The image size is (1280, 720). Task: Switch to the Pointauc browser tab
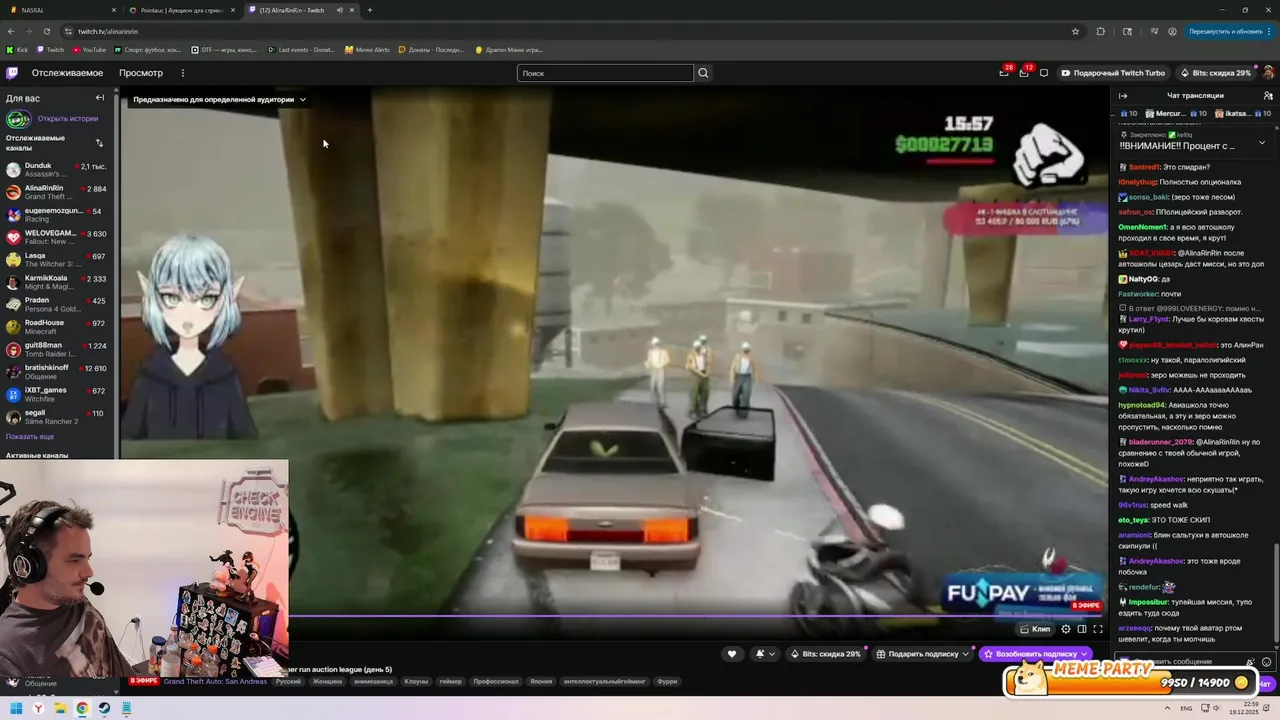click(x=182, y=10)
